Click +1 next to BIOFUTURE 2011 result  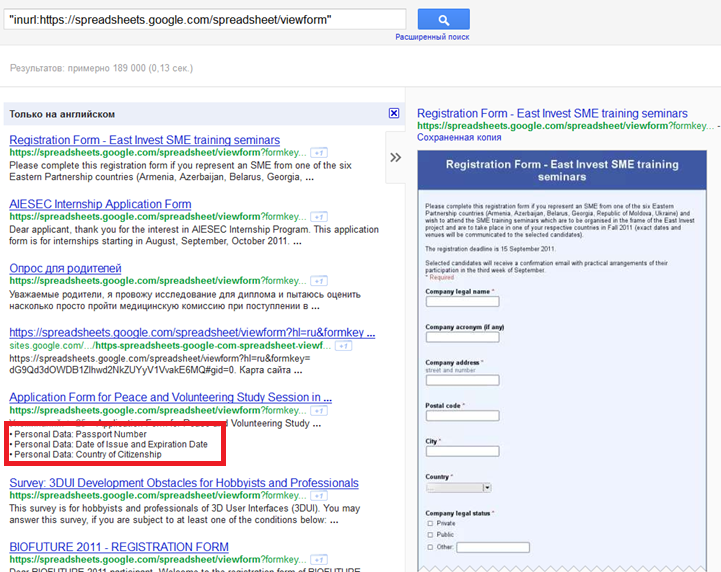tap(319, 560)
